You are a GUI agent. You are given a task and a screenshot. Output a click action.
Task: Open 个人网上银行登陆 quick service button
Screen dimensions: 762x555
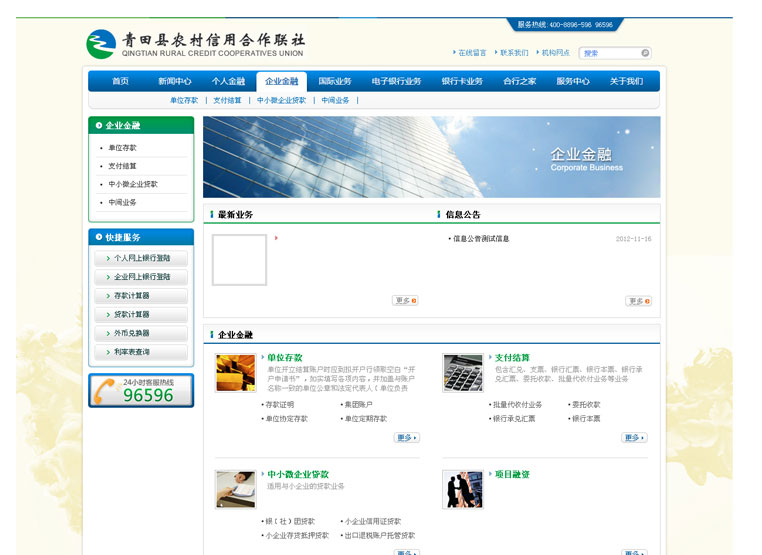point(141,258)
